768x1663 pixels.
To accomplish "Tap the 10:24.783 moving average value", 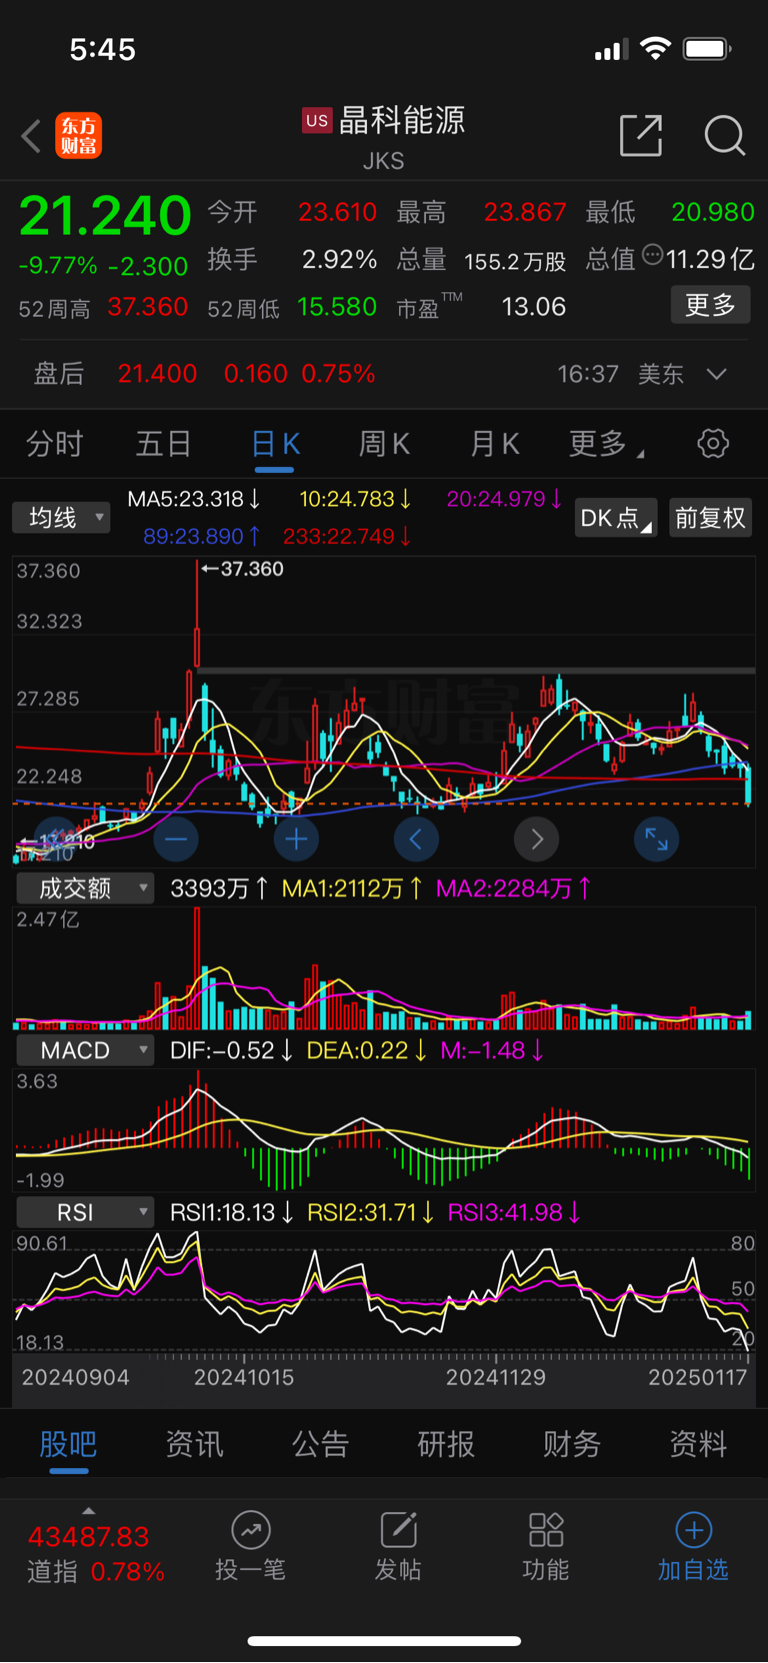I will click(355, 499).
